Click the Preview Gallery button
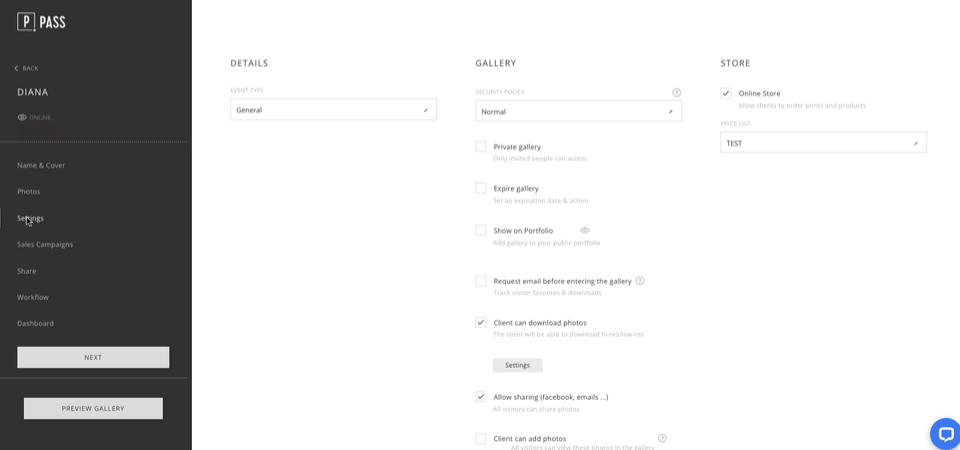Screen dimensions: 960x450 point(93,408)
